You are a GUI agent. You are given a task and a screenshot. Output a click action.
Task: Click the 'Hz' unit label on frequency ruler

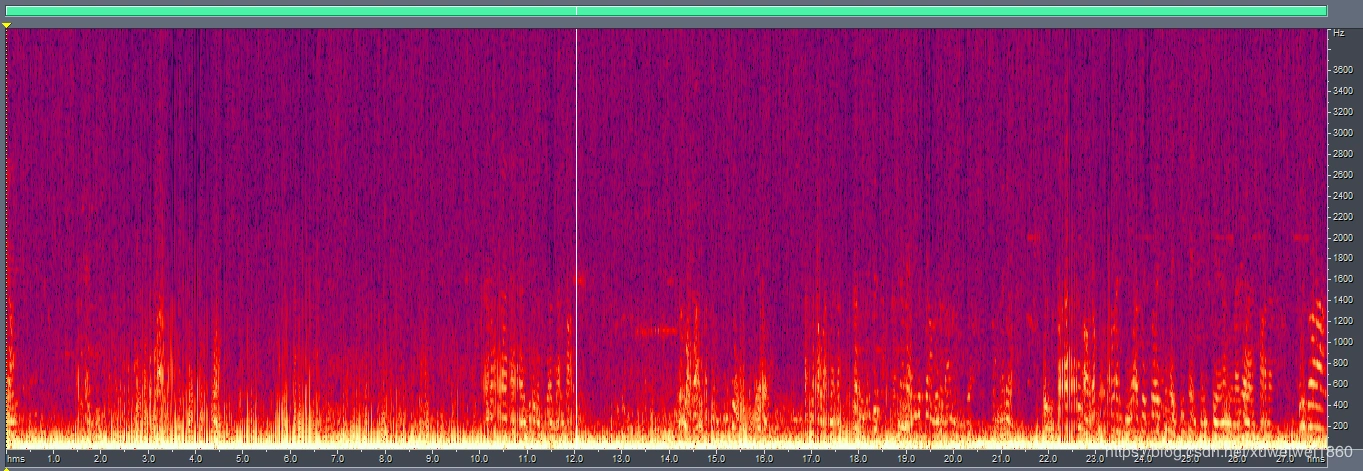point(1338,33)
